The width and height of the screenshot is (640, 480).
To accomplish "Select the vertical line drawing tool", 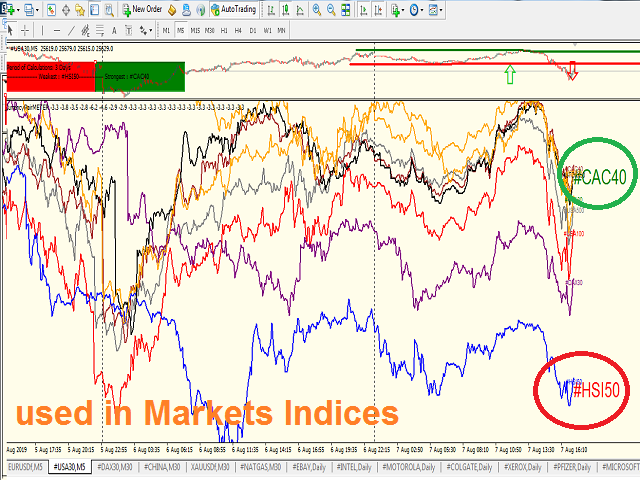I will tap(42, 30).
